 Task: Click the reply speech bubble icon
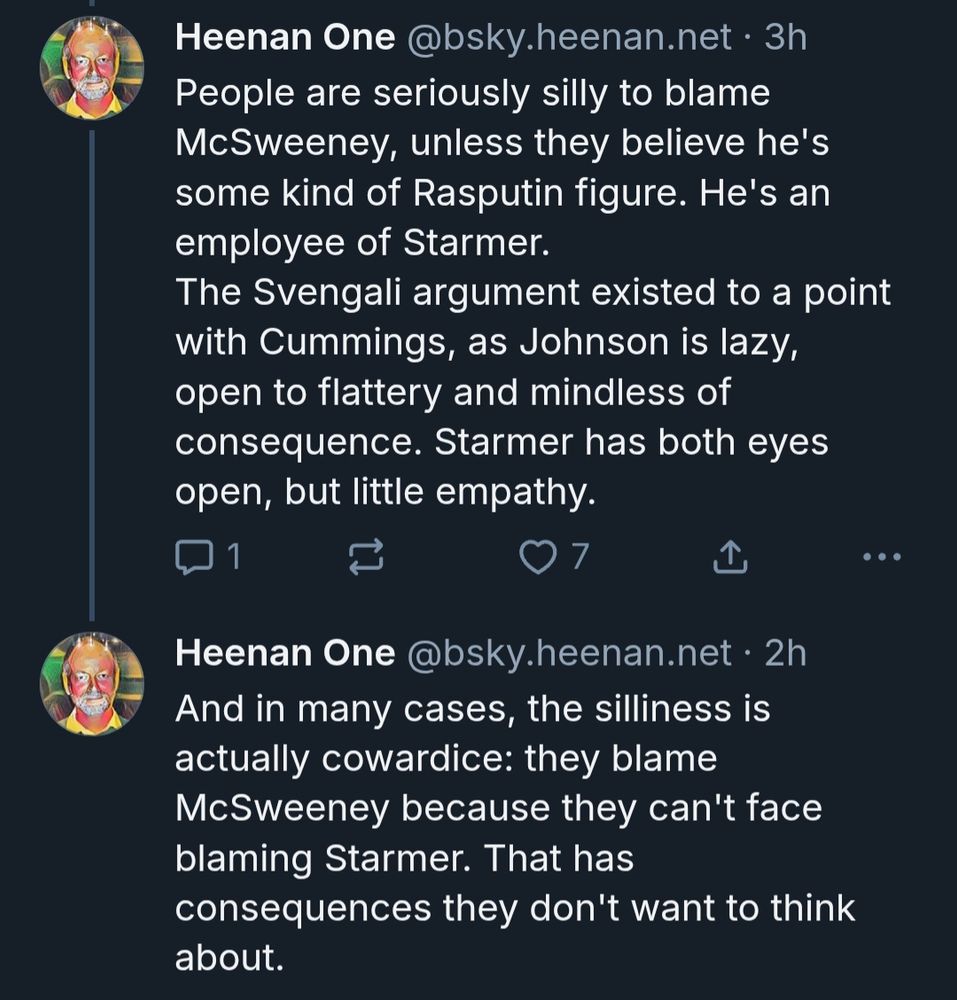tap(190, 557)
